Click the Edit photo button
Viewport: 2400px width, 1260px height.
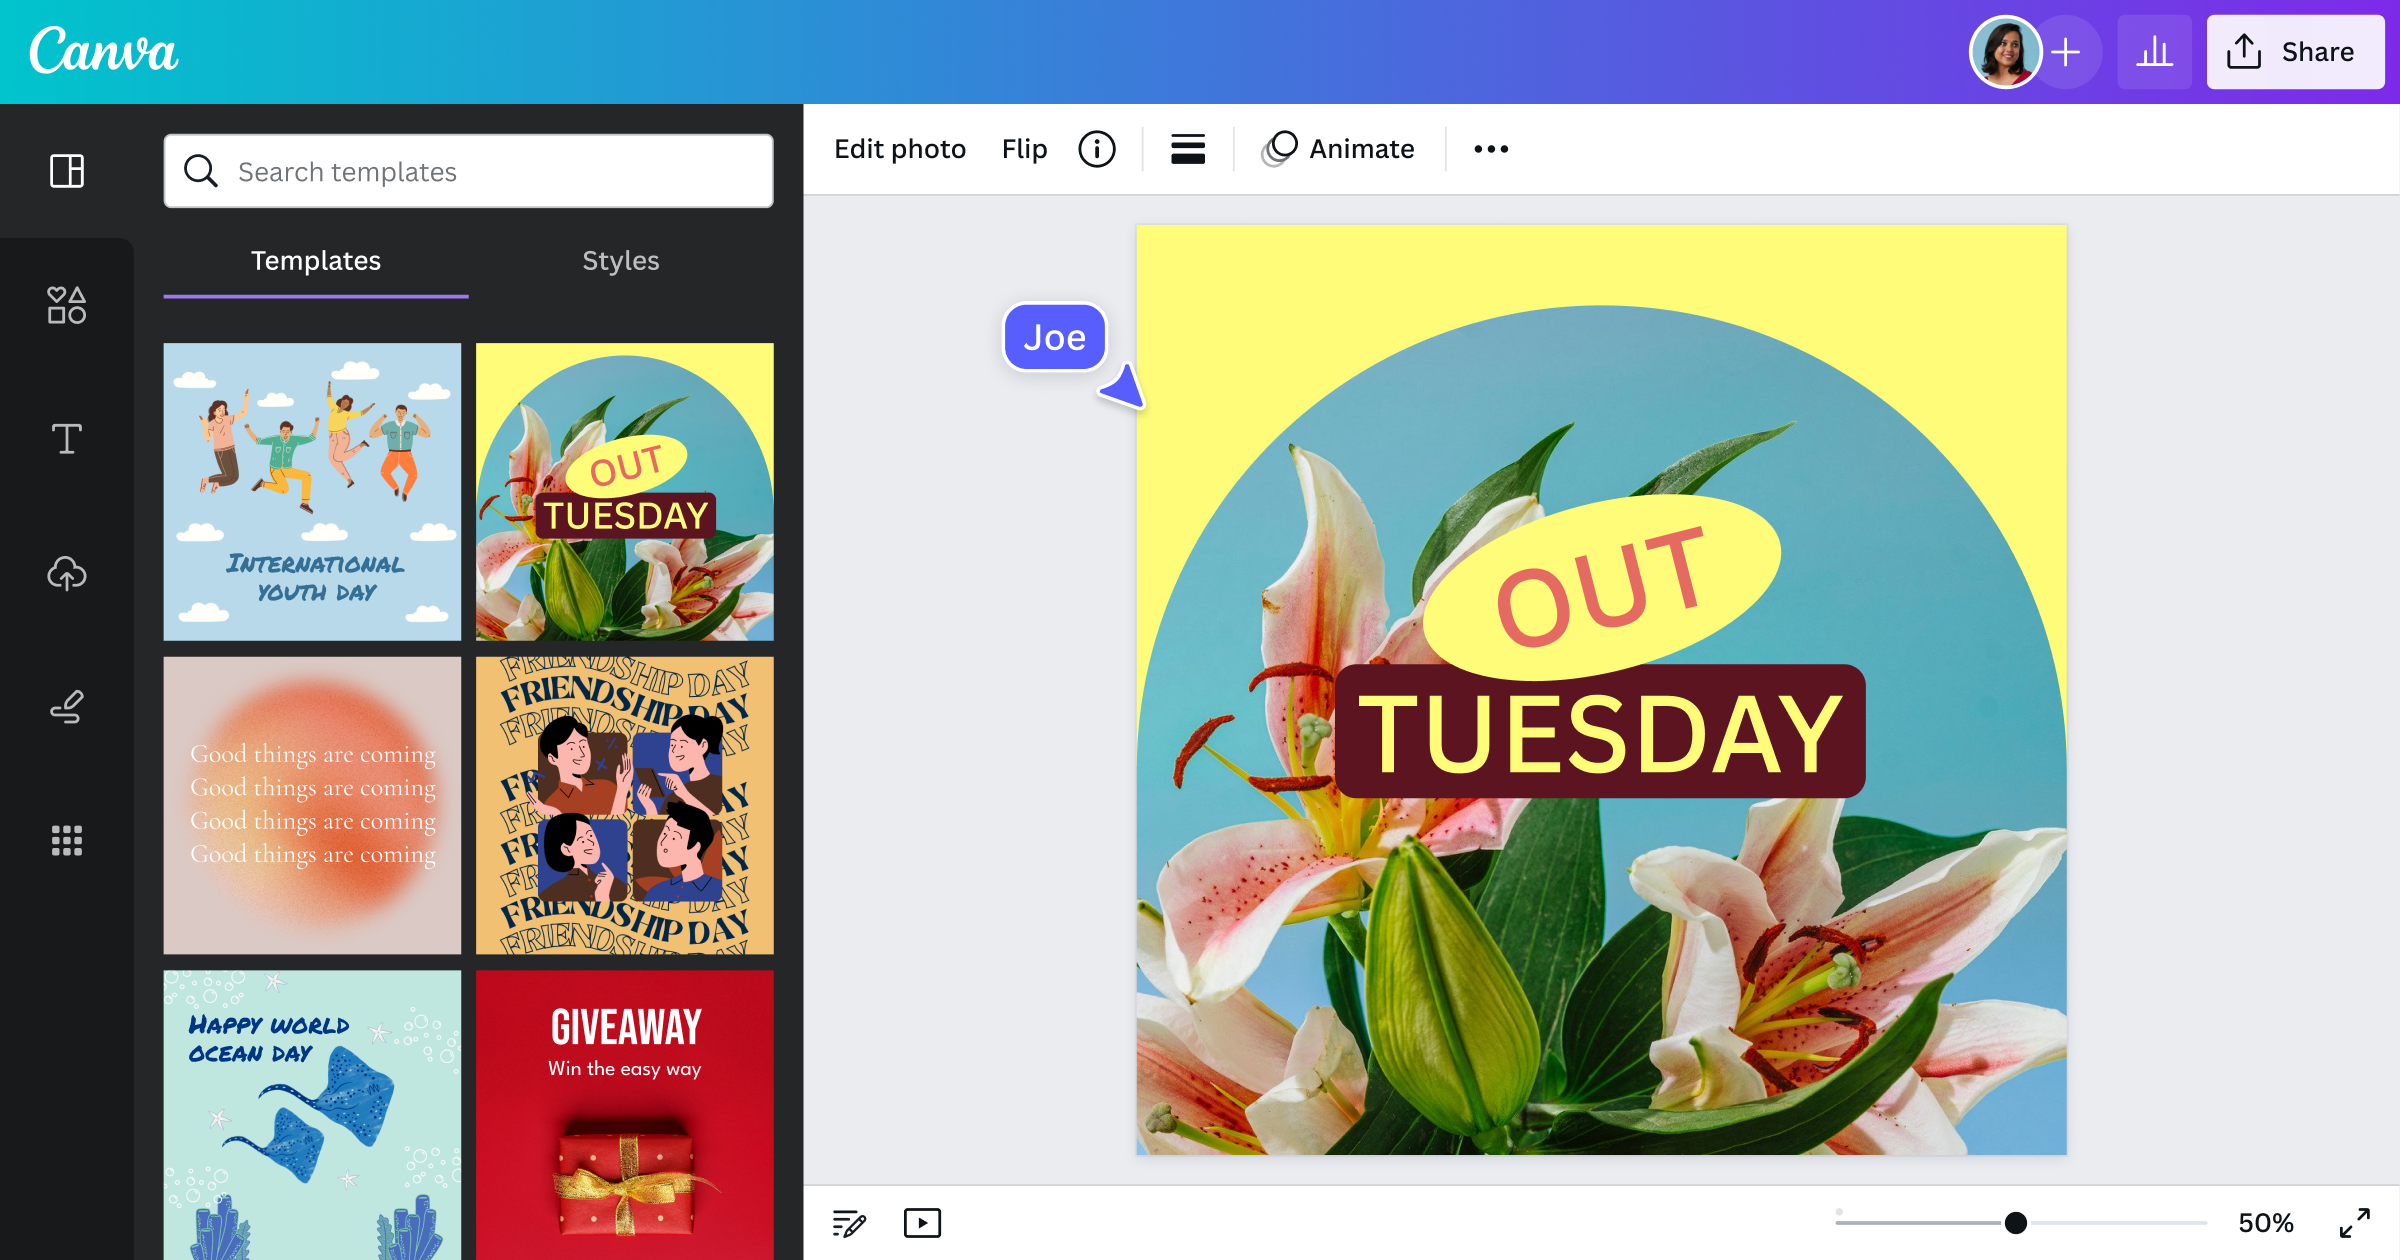[900, 148]
